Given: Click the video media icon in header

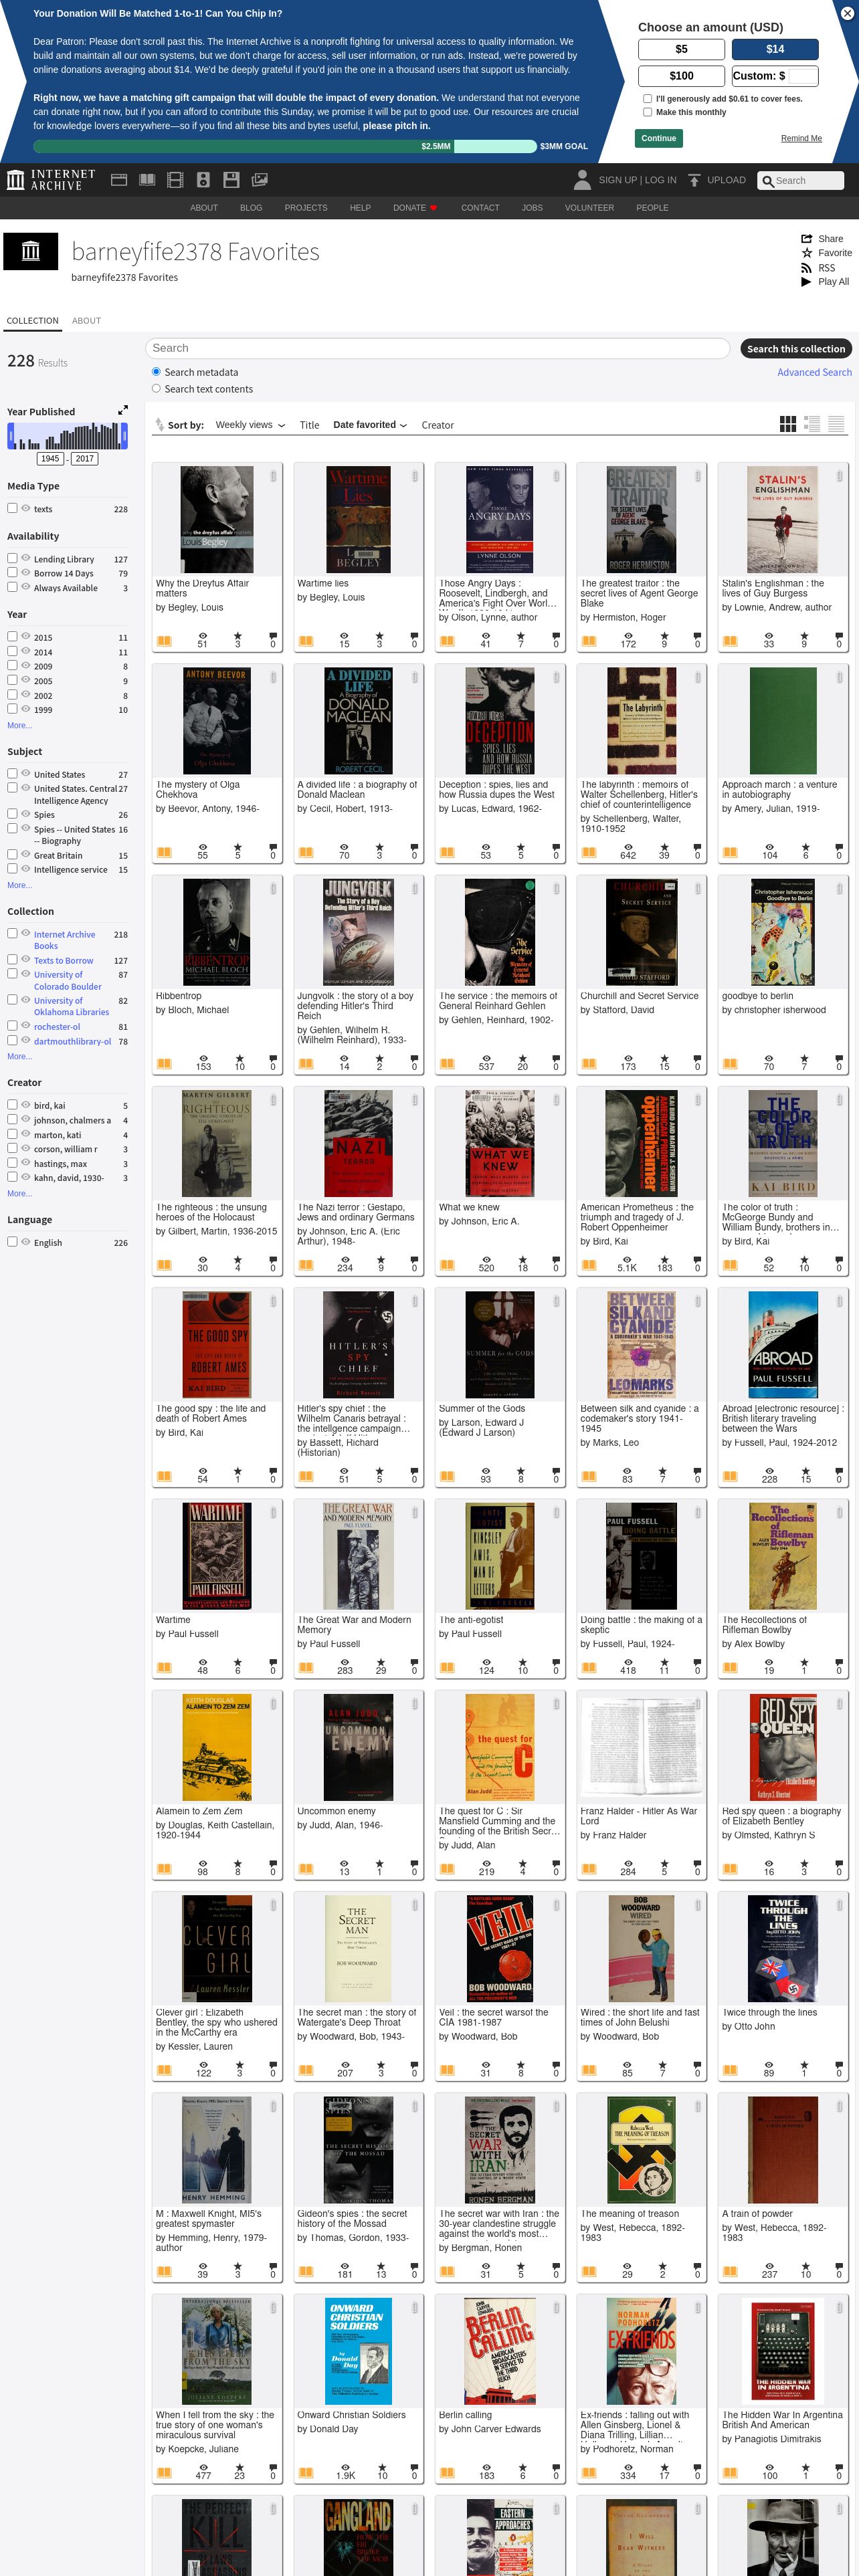Looking at the screenshot, I should (x=175, y=180).
